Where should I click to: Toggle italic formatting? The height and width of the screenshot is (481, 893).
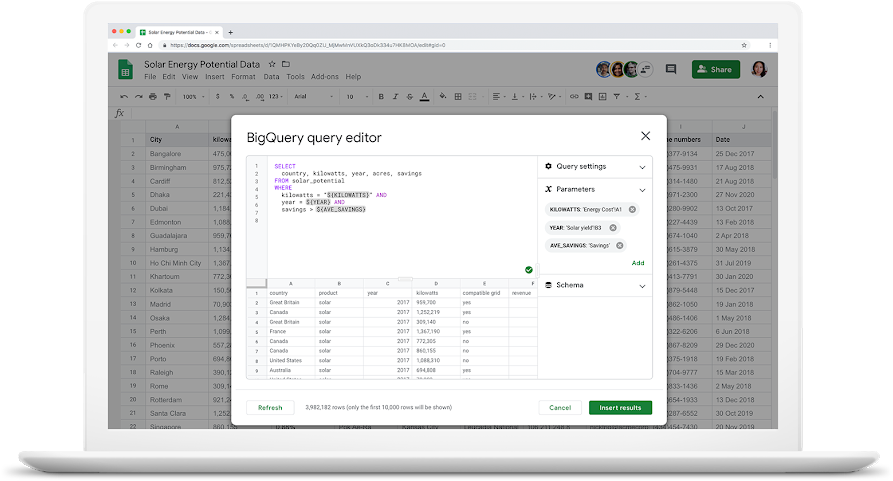pos(395,97)
